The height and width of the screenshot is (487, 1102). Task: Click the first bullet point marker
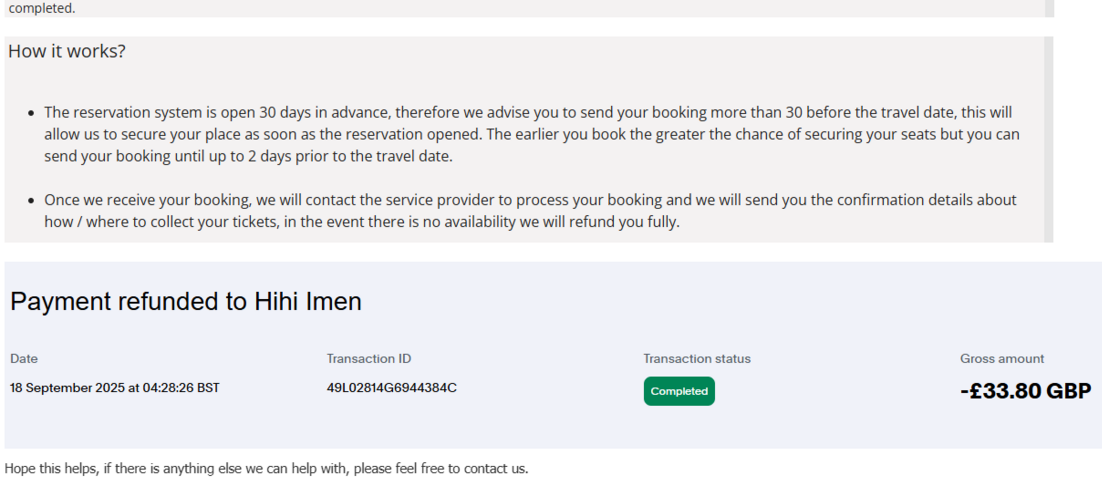coord(33,113)
